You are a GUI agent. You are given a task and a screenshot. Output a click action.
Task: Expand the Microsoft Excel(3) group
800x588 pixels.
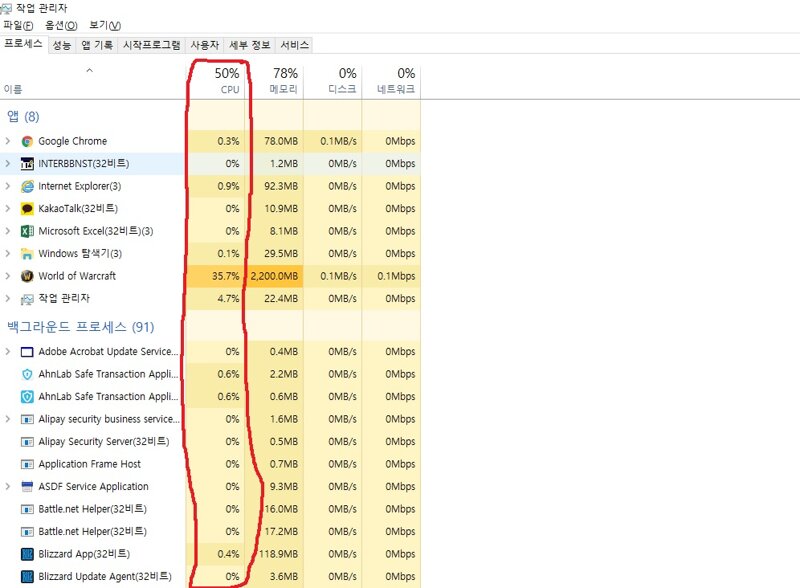(x=8, y=231)
